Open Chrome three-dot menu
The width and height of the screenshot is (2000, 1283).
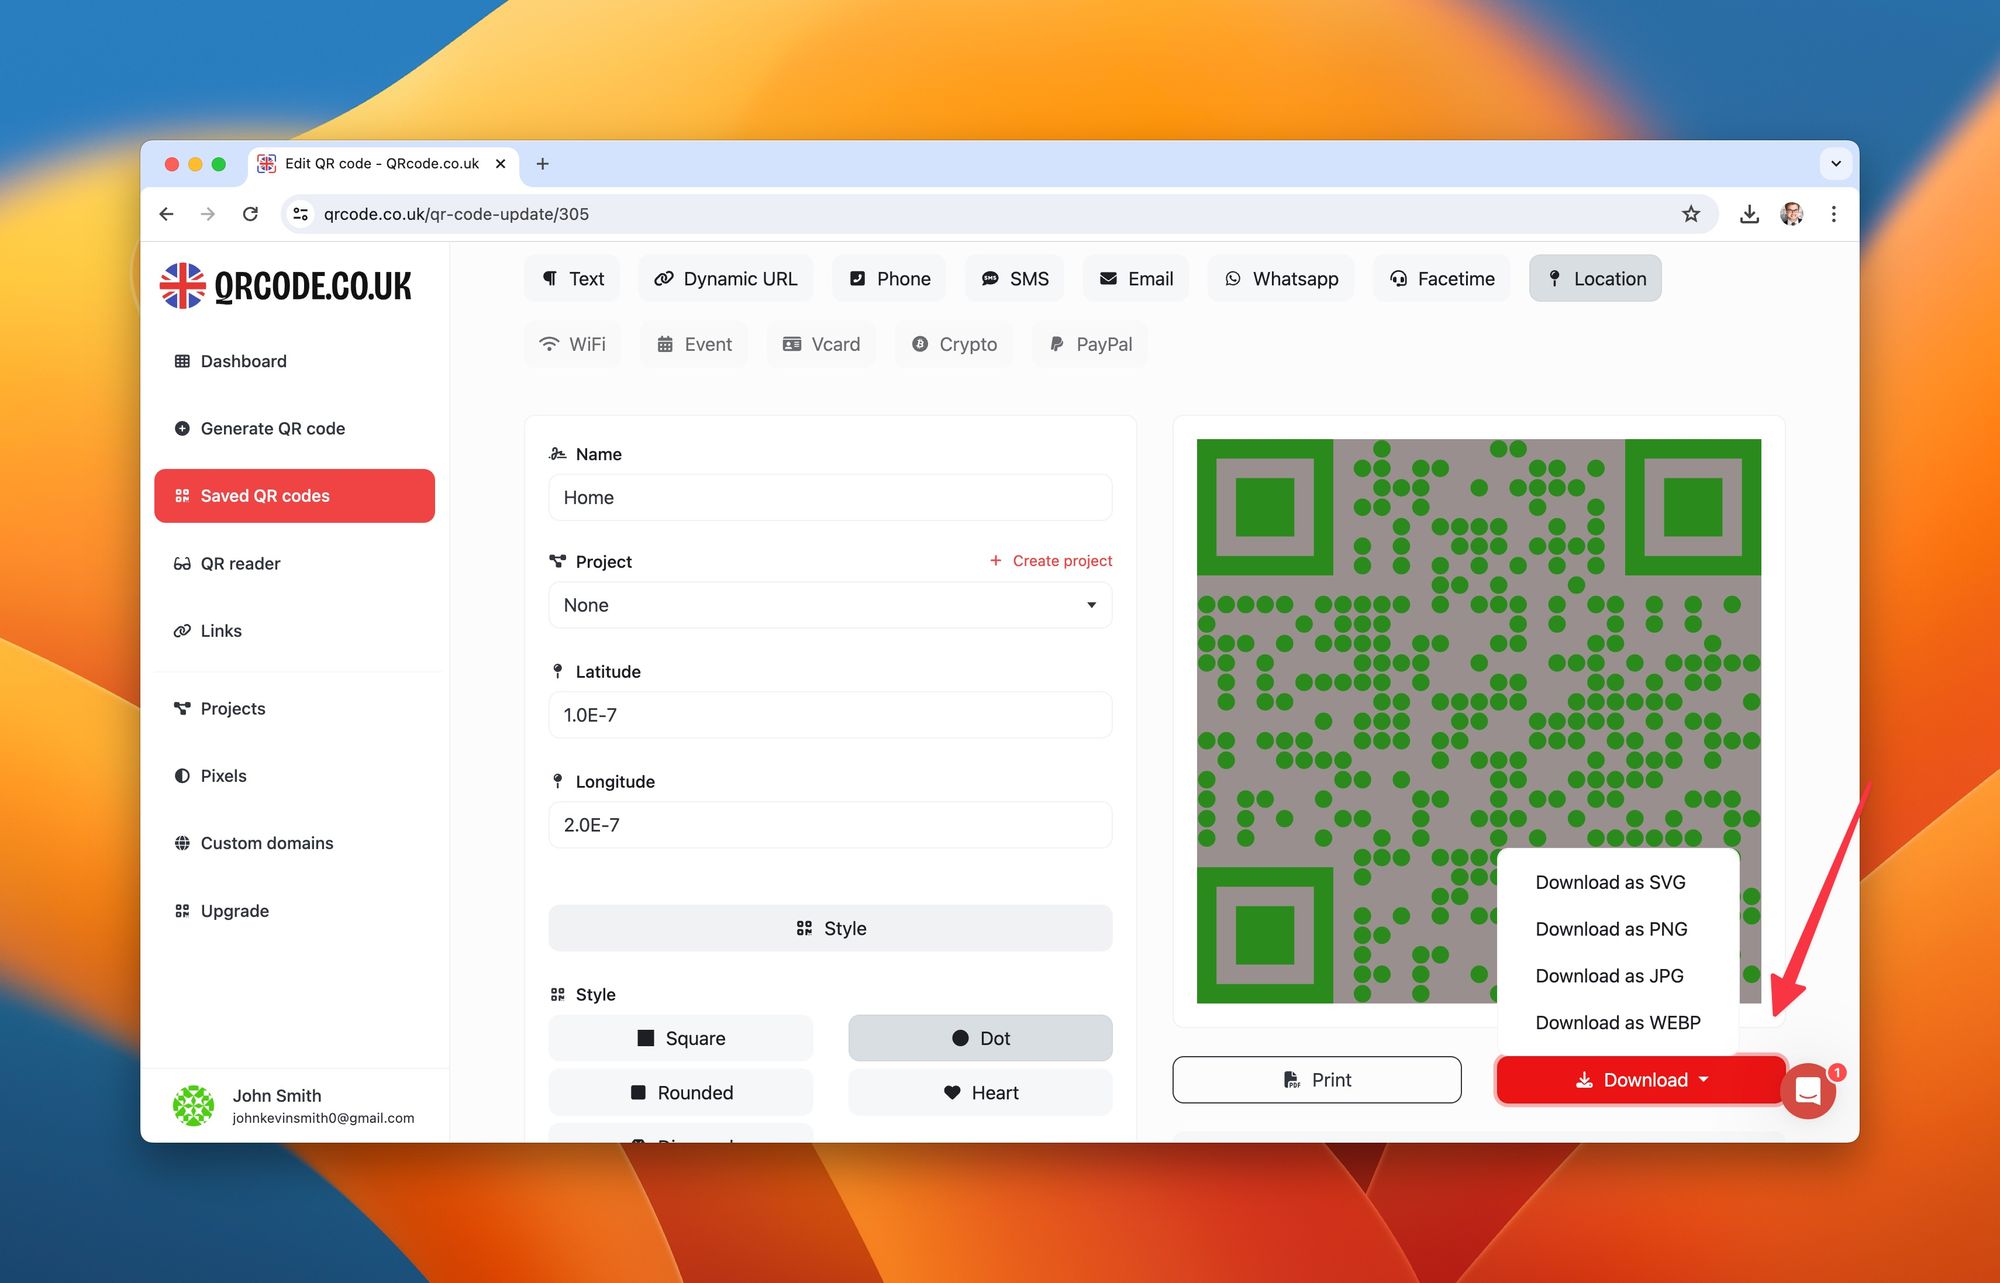point(1834,214)
